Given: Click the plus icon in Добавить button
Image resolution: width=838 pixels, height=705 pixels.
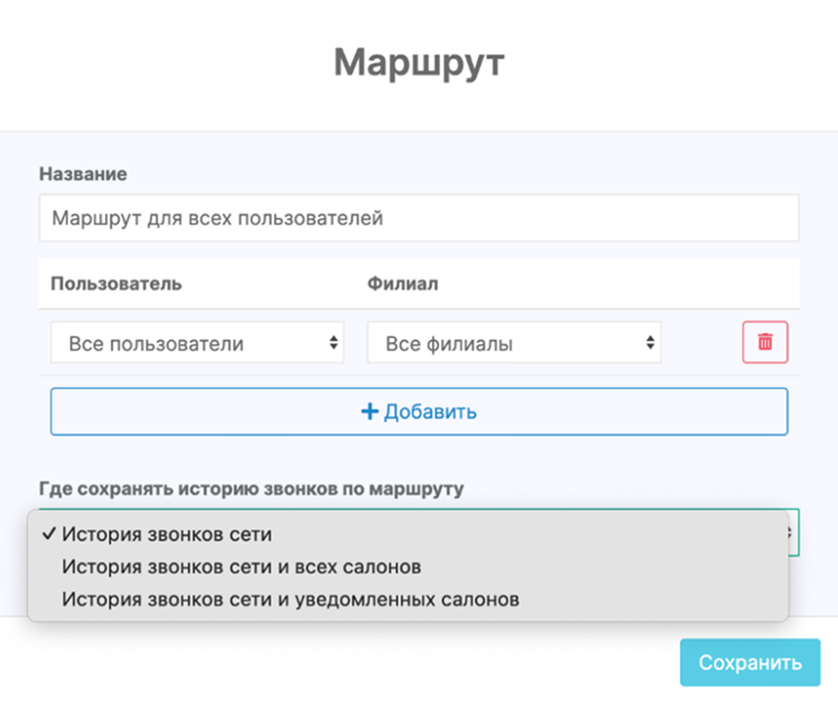Looking at the screenshot, I should [369, 412].
